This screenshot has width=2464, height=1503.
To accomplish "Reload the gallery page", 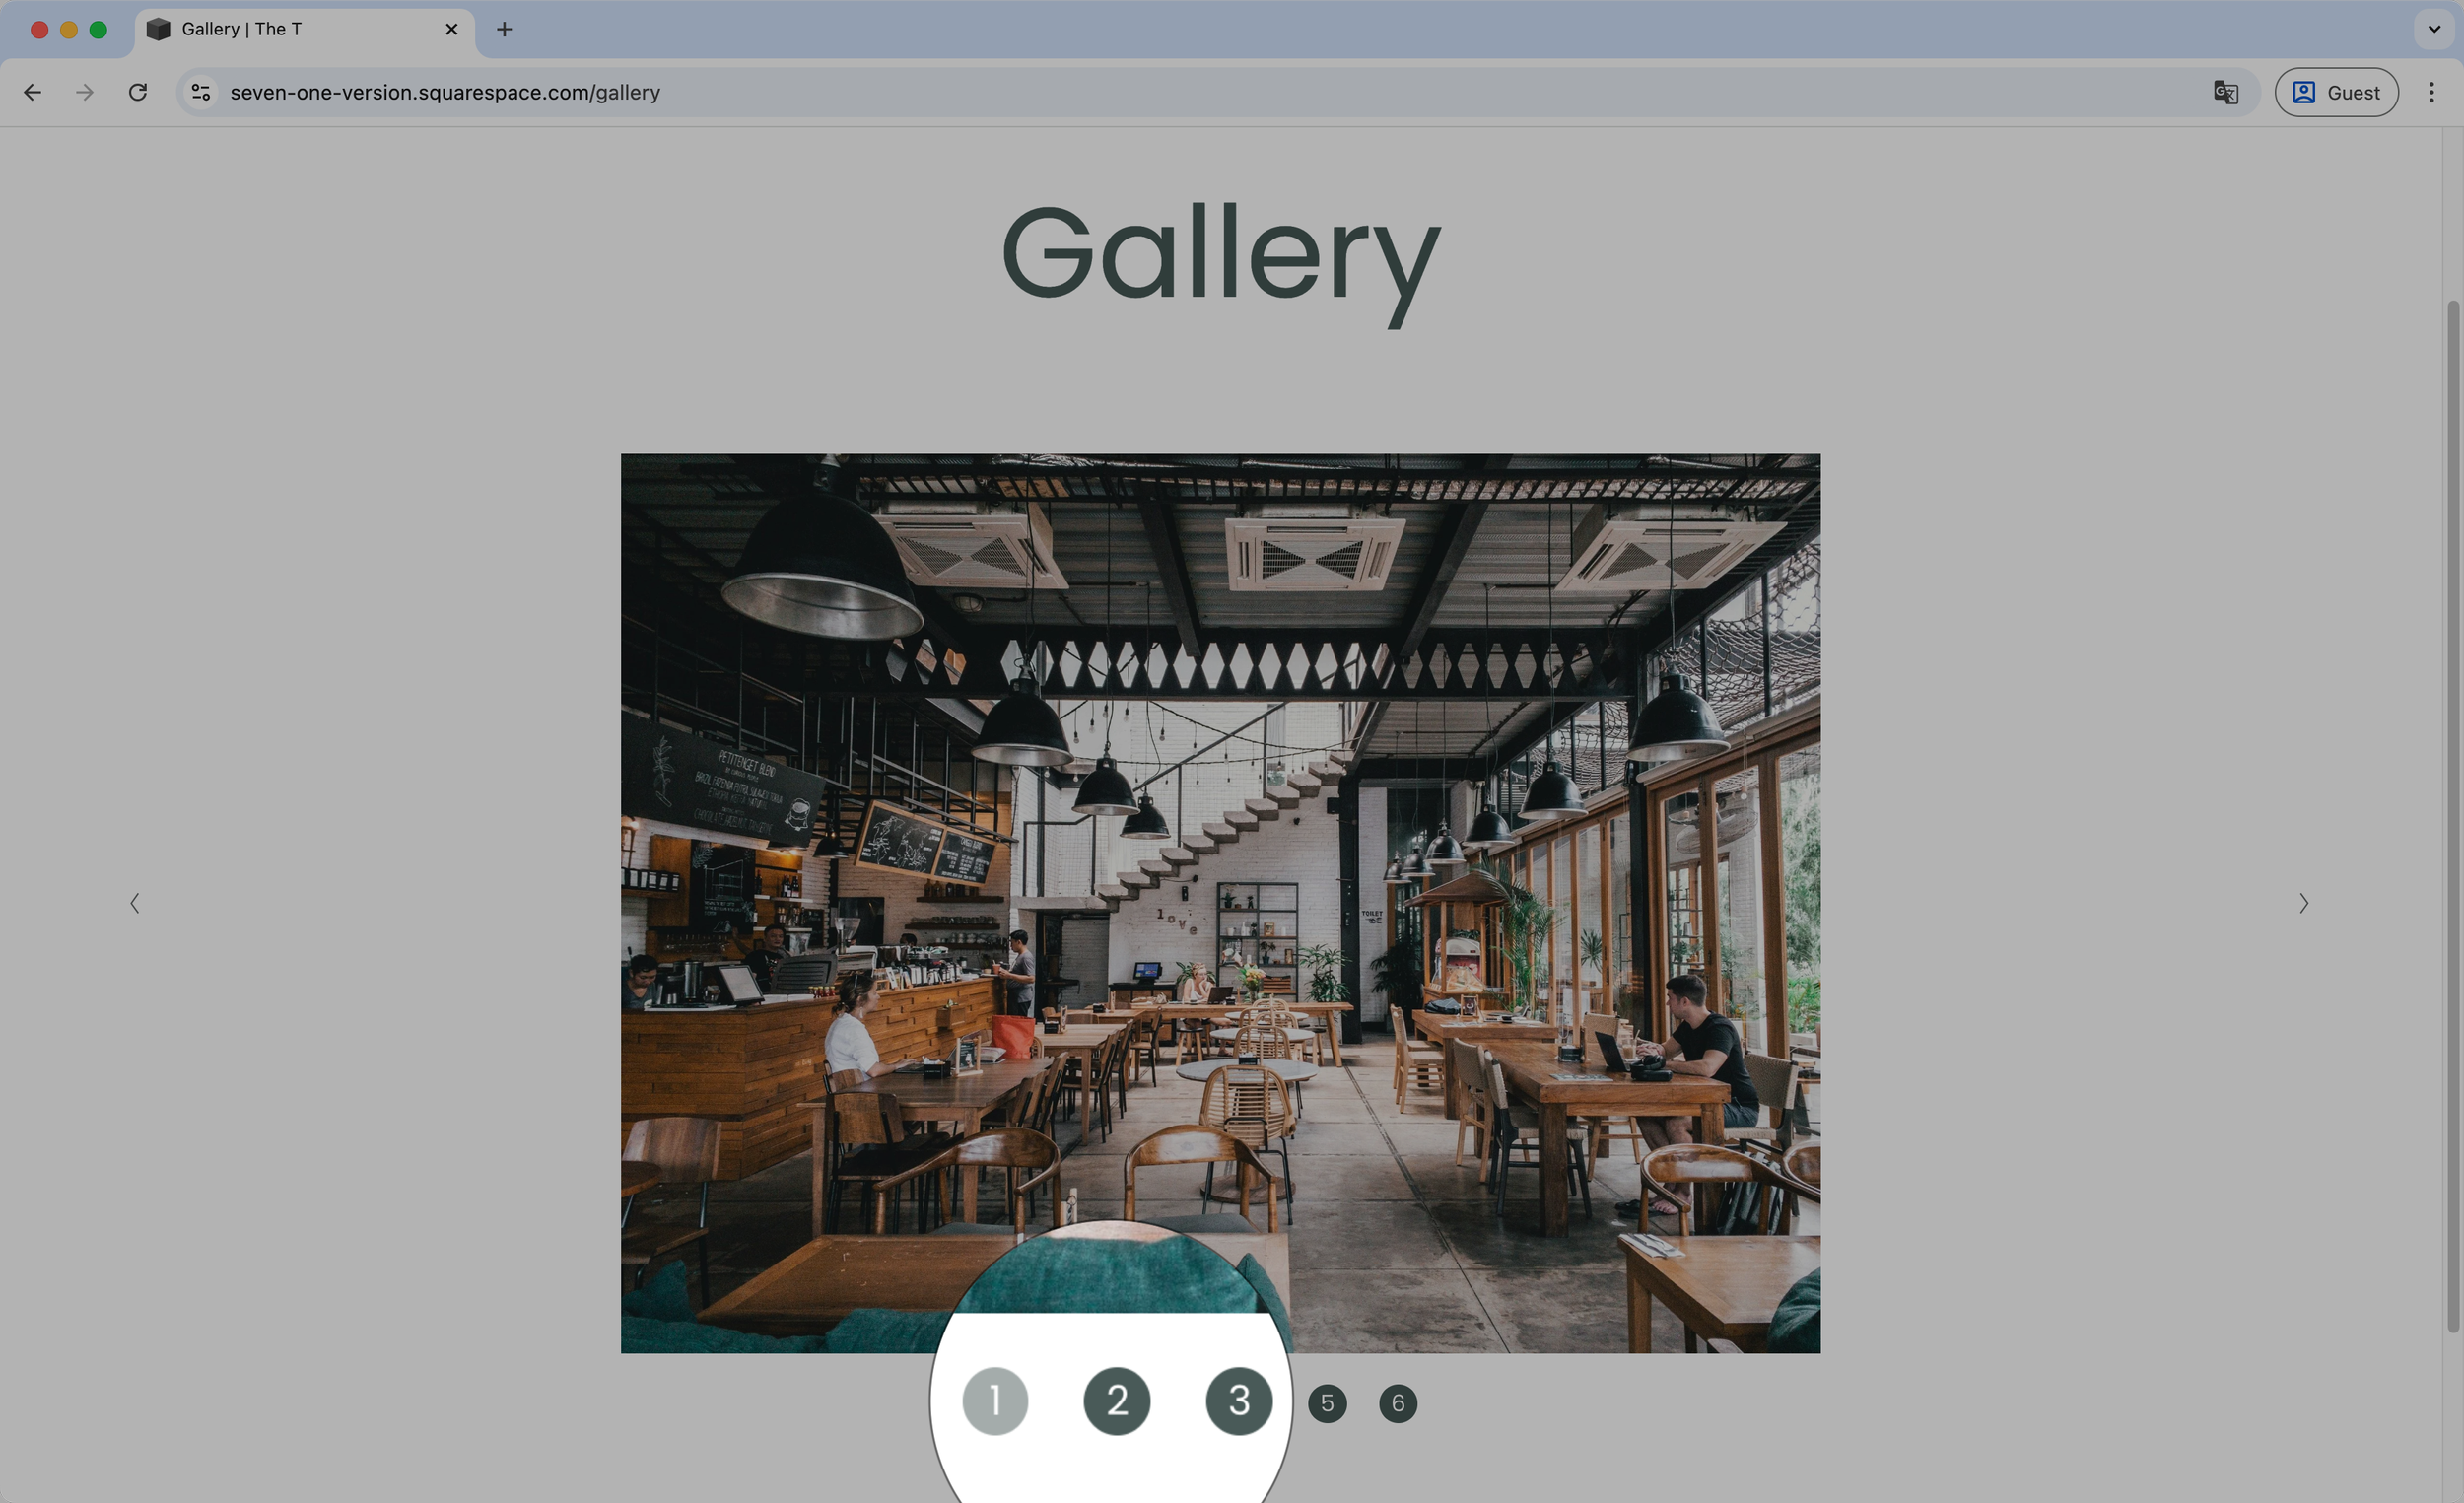I will [x=138, y=92].
